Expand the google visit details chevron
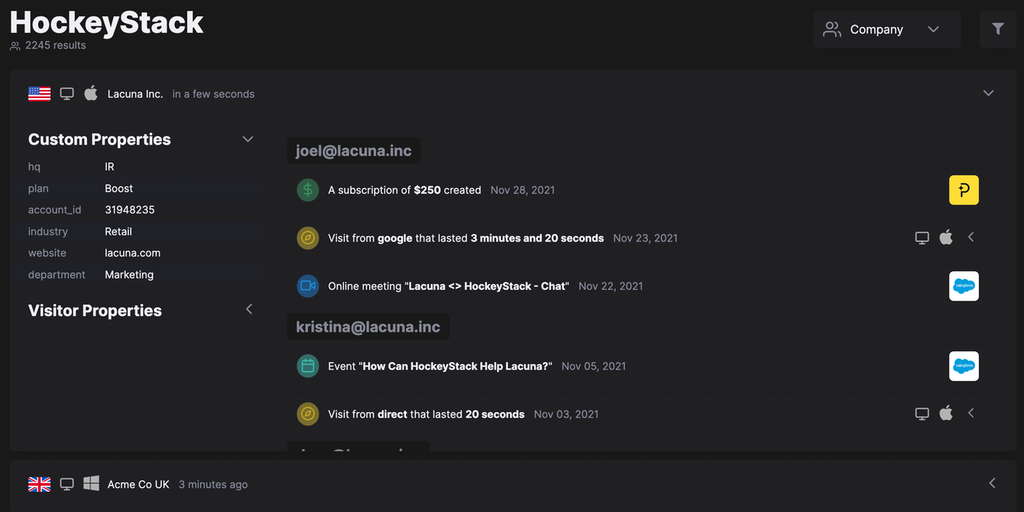This screenshot has width=1024, height=512. point(971,238)
